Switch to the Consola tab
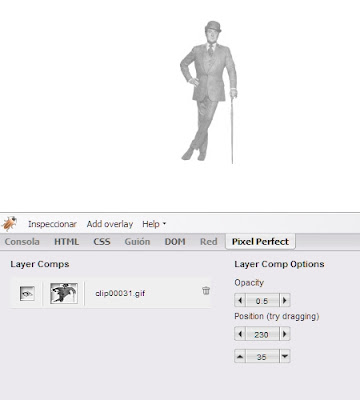This screenshot has width=360, height=400. [x=22, y=242]
